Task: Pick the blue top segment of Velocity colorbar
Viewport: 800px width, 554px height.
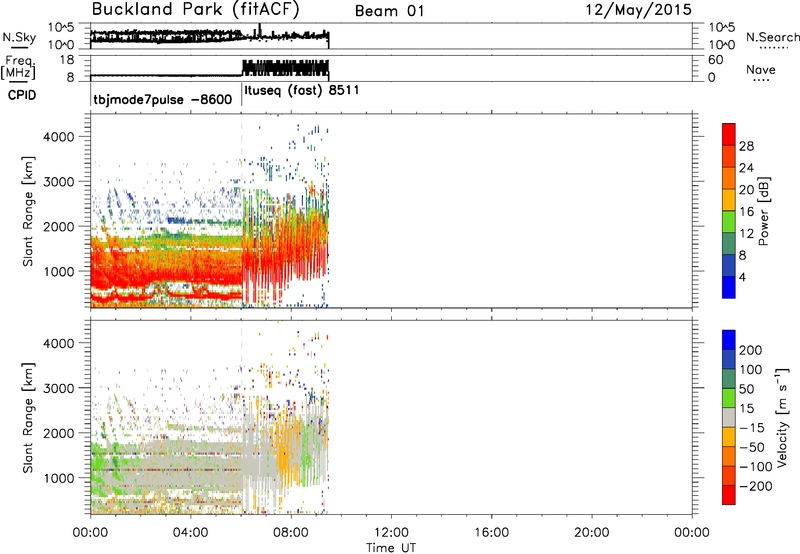Action: (x=729, y=340)
